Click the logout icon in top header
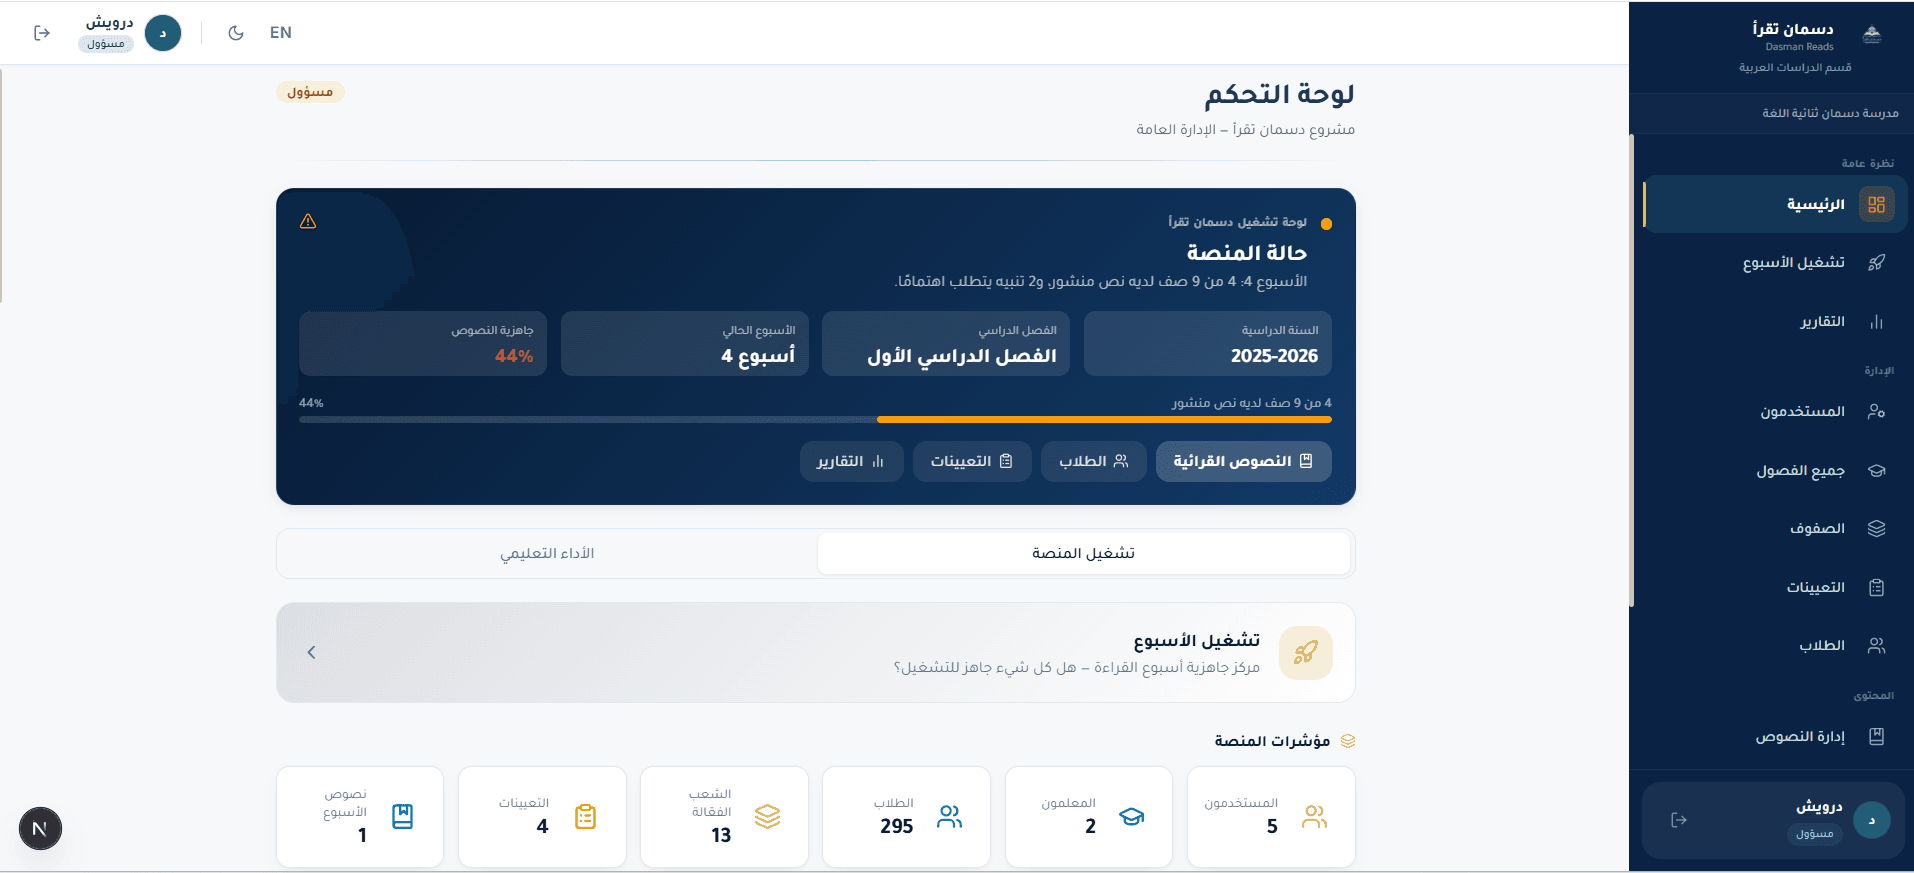Screen dimensions: 1914x873 pyautogui.click(x=42, y=33)
